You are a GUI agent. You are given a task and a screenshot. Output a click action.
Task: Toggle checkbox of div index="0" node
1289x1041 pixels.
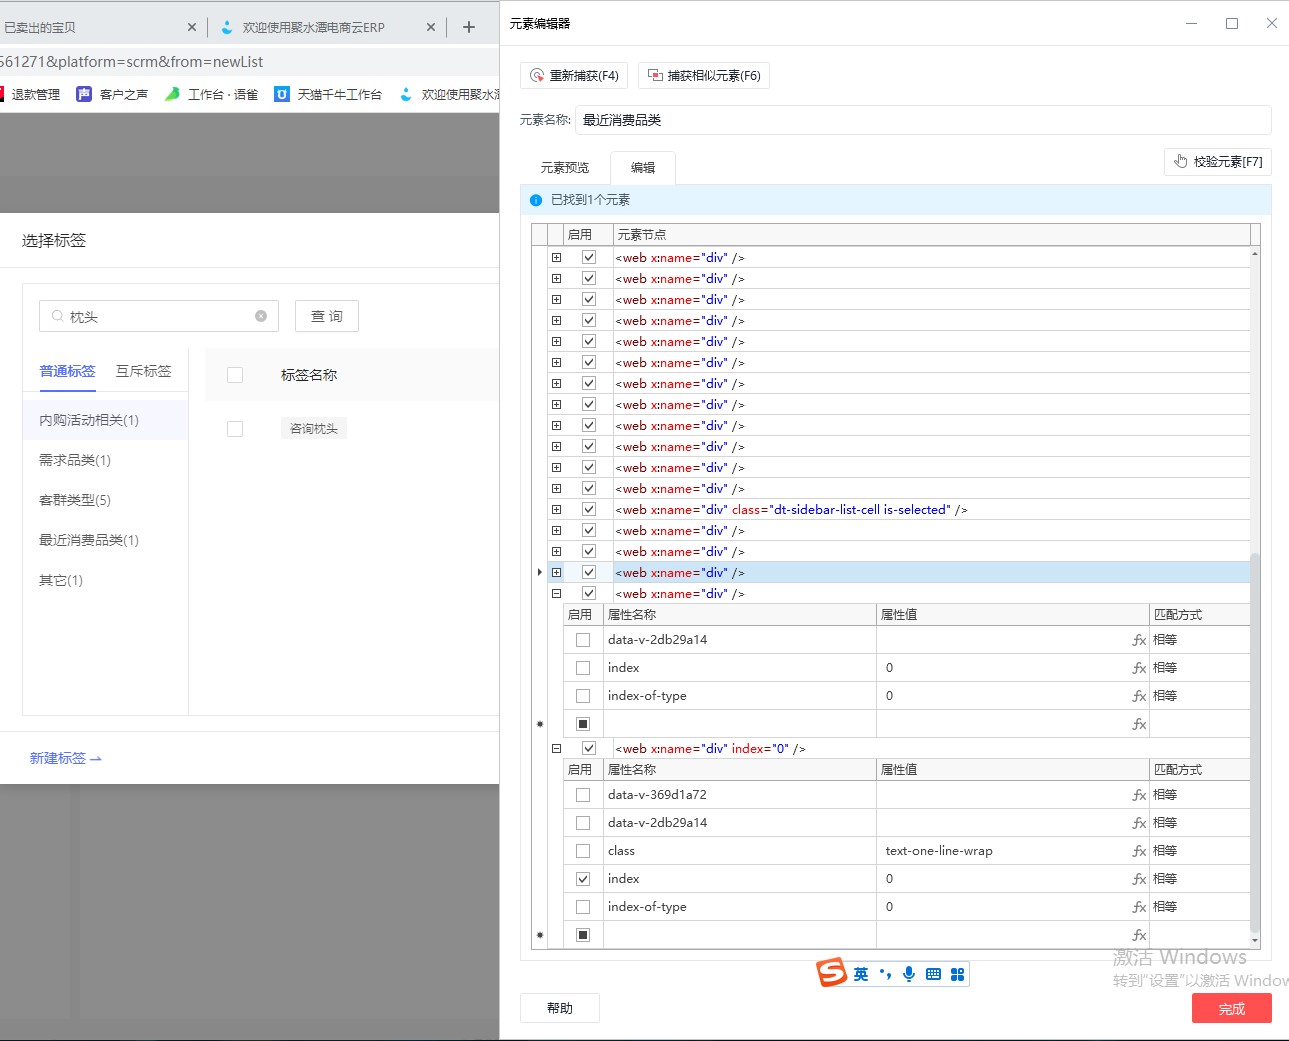click(589, 748)
